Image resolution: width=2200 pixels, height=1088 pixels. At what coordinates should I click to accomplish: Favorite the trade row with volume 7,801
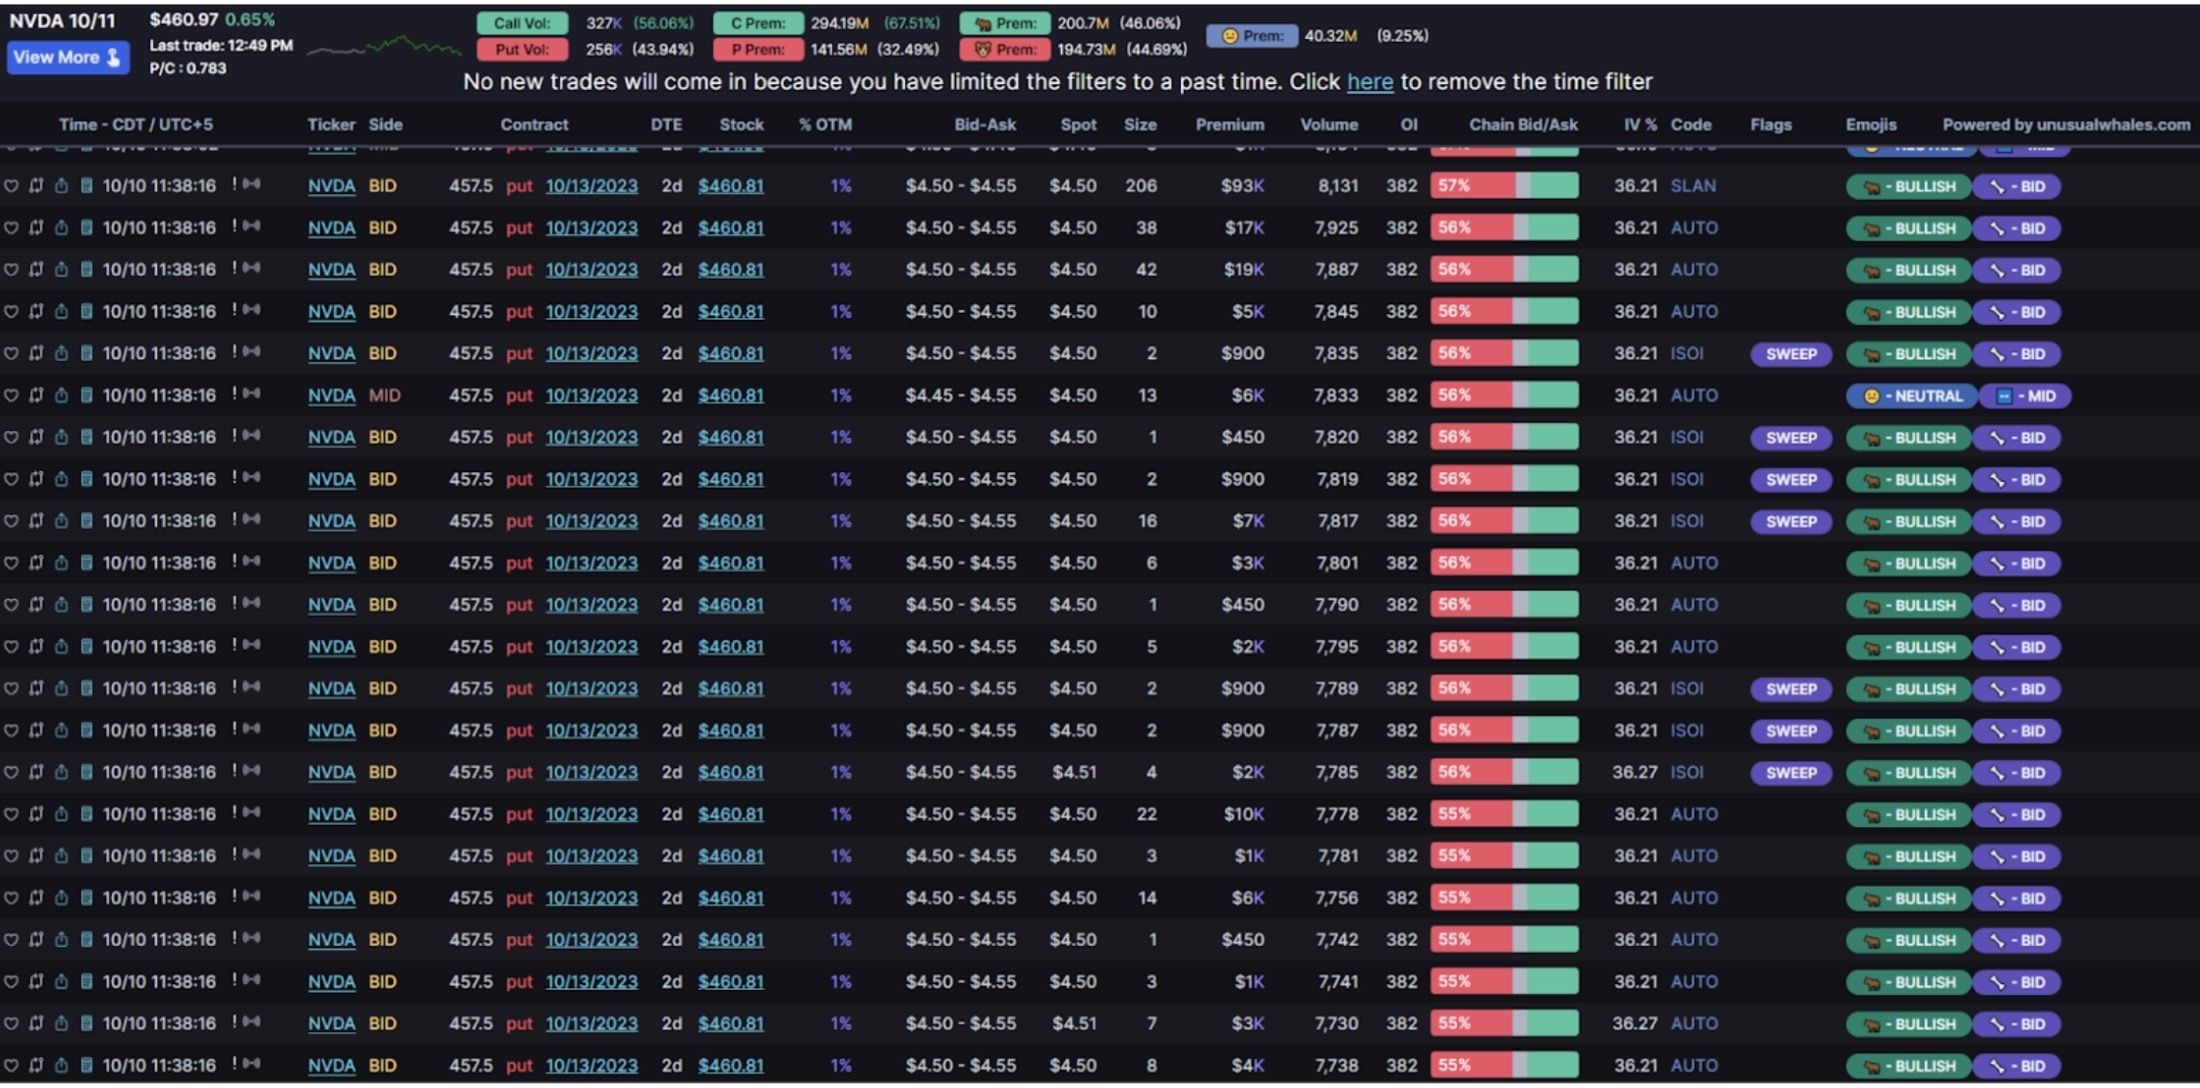pos(11,563)
